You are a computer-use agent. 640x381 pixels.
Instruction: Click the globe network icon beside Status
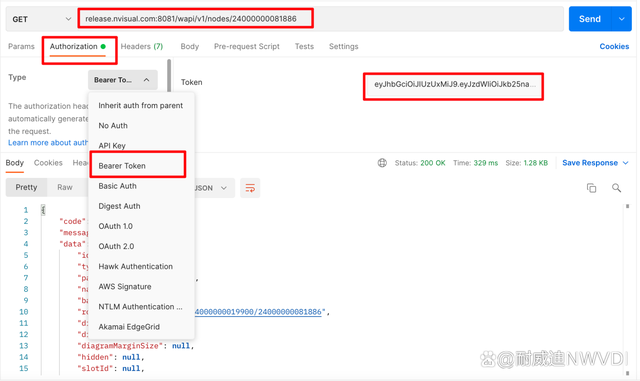382,163
